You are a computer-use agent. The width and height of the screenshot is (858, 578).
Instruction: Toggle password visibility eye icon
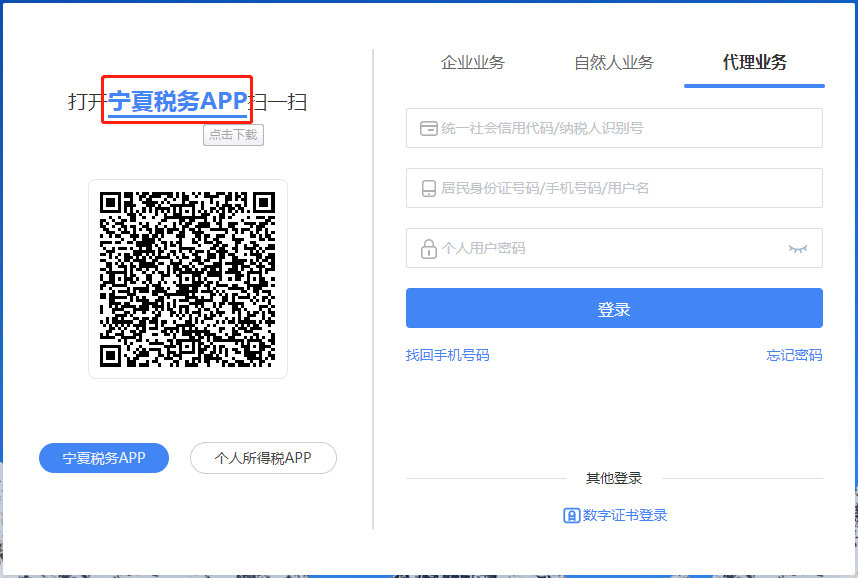pyautogui.click(x=798, y=248)
